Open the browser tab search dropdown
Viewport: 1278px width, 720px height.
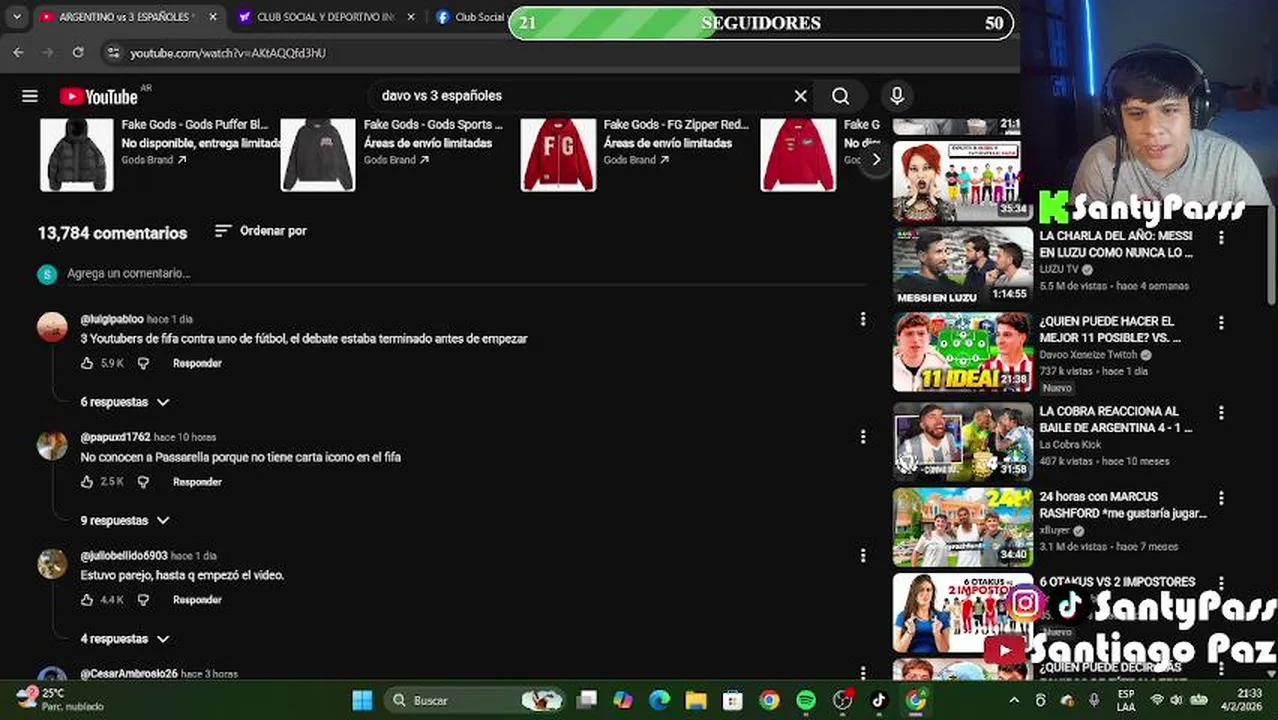pyautogui.click(x=17, y=17)
